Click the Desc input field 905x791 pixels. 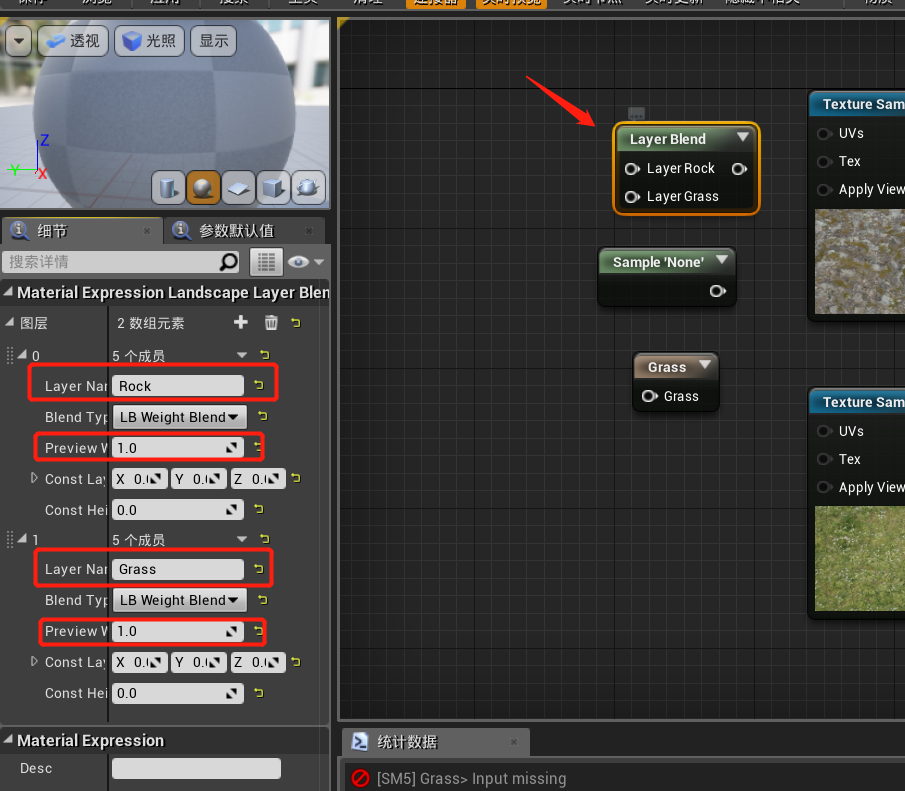[196, 768]
